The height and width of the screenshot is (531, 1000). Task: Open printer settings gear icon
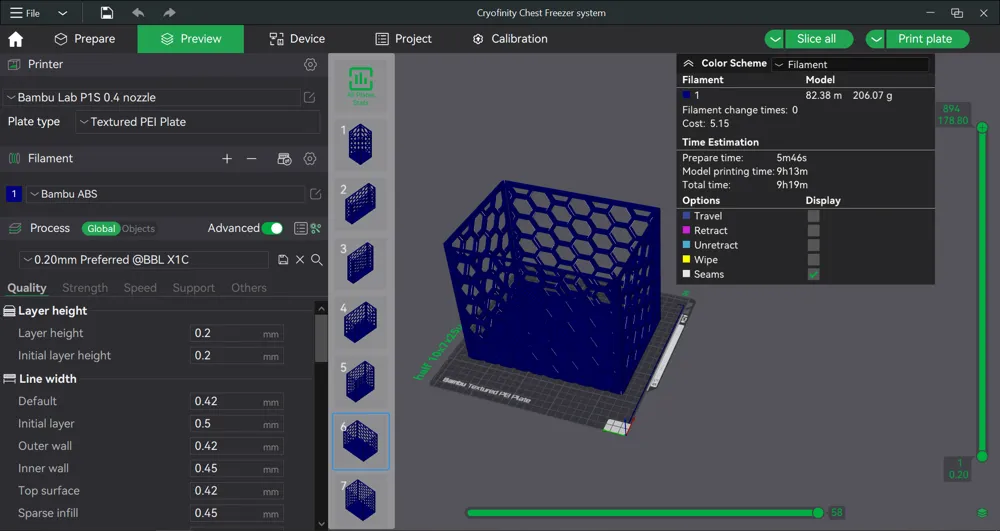[x=310, y=64]
